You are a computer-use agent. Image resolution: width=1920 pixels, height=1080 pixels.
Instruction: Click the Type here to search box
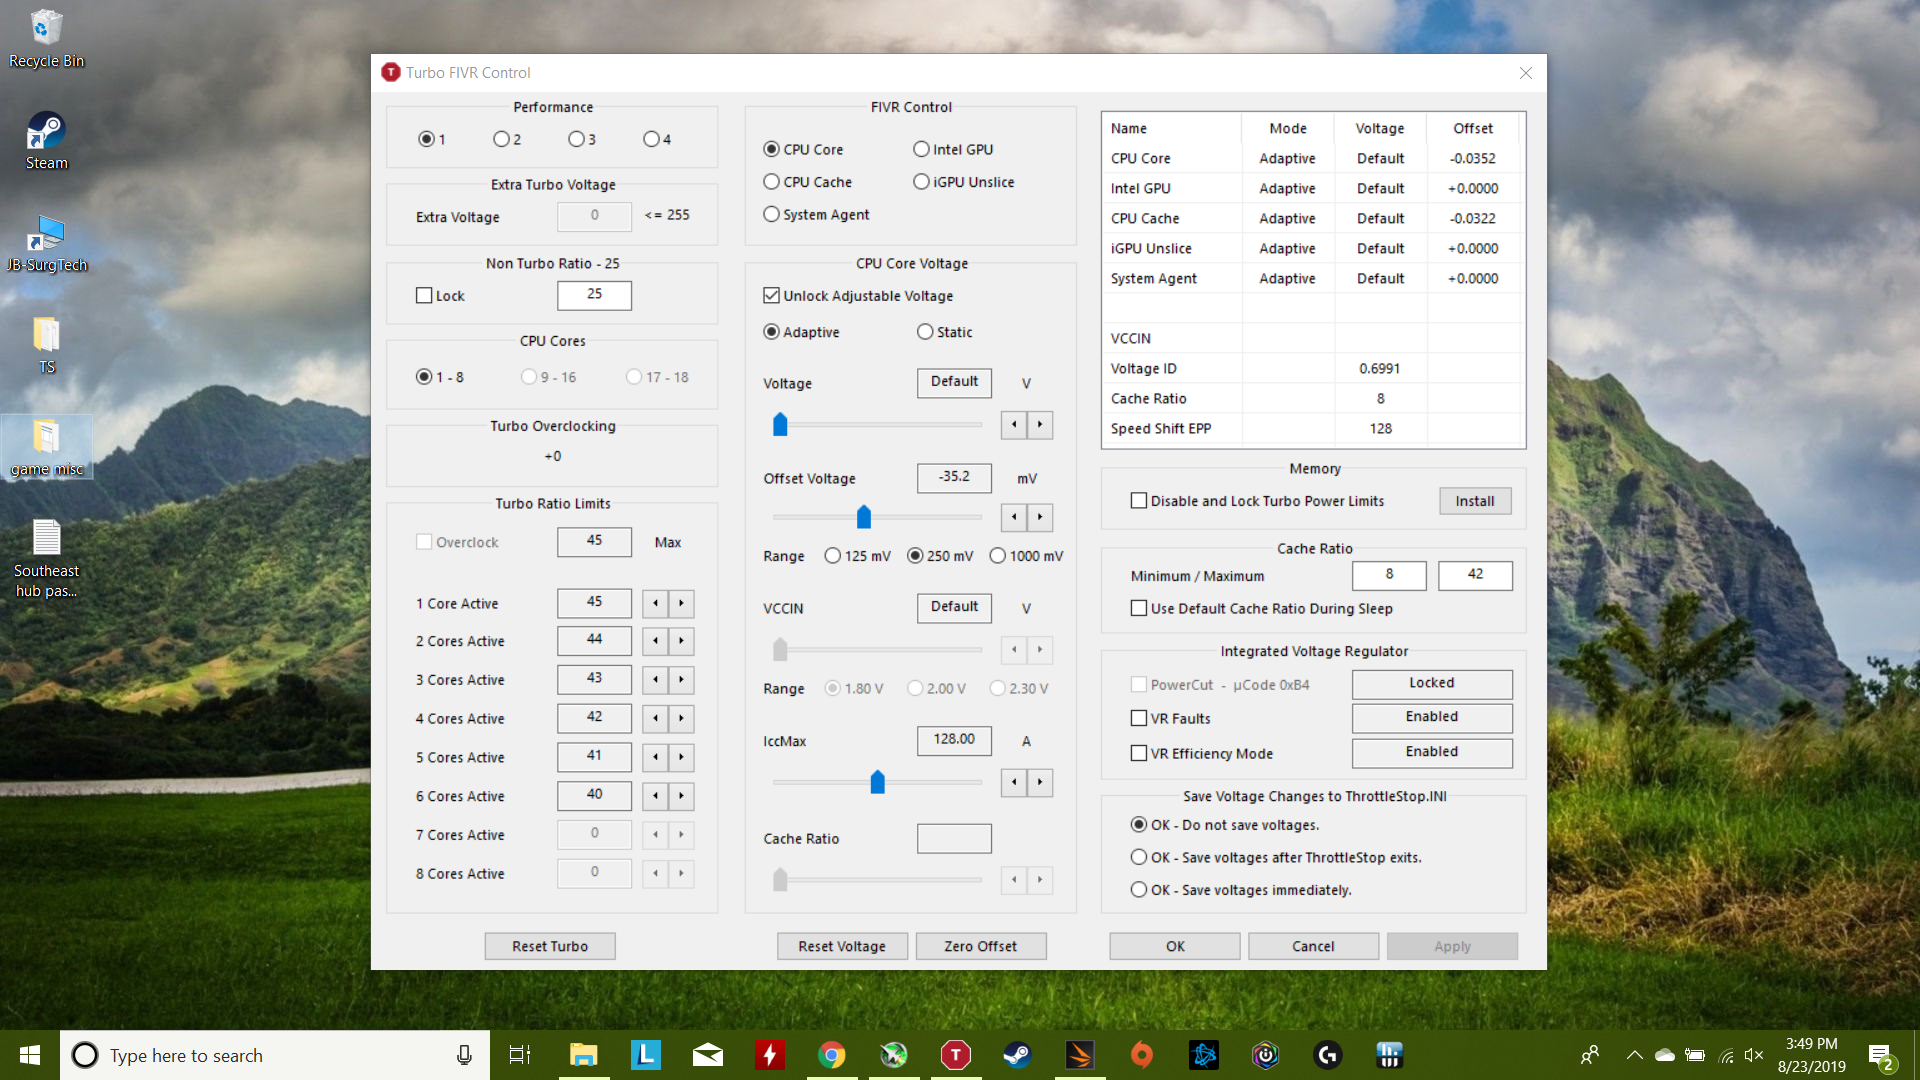[275, 1055]
